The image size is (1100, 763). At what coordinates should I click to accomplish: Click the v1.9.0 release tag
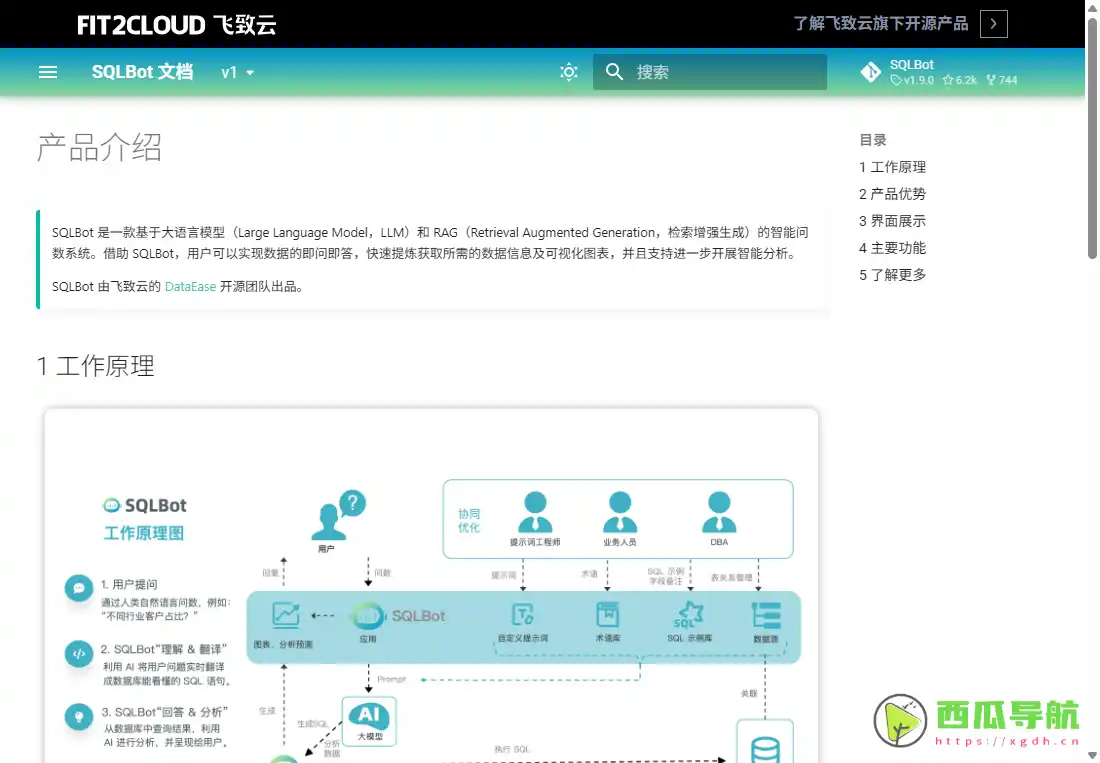[x=913, y=80]
